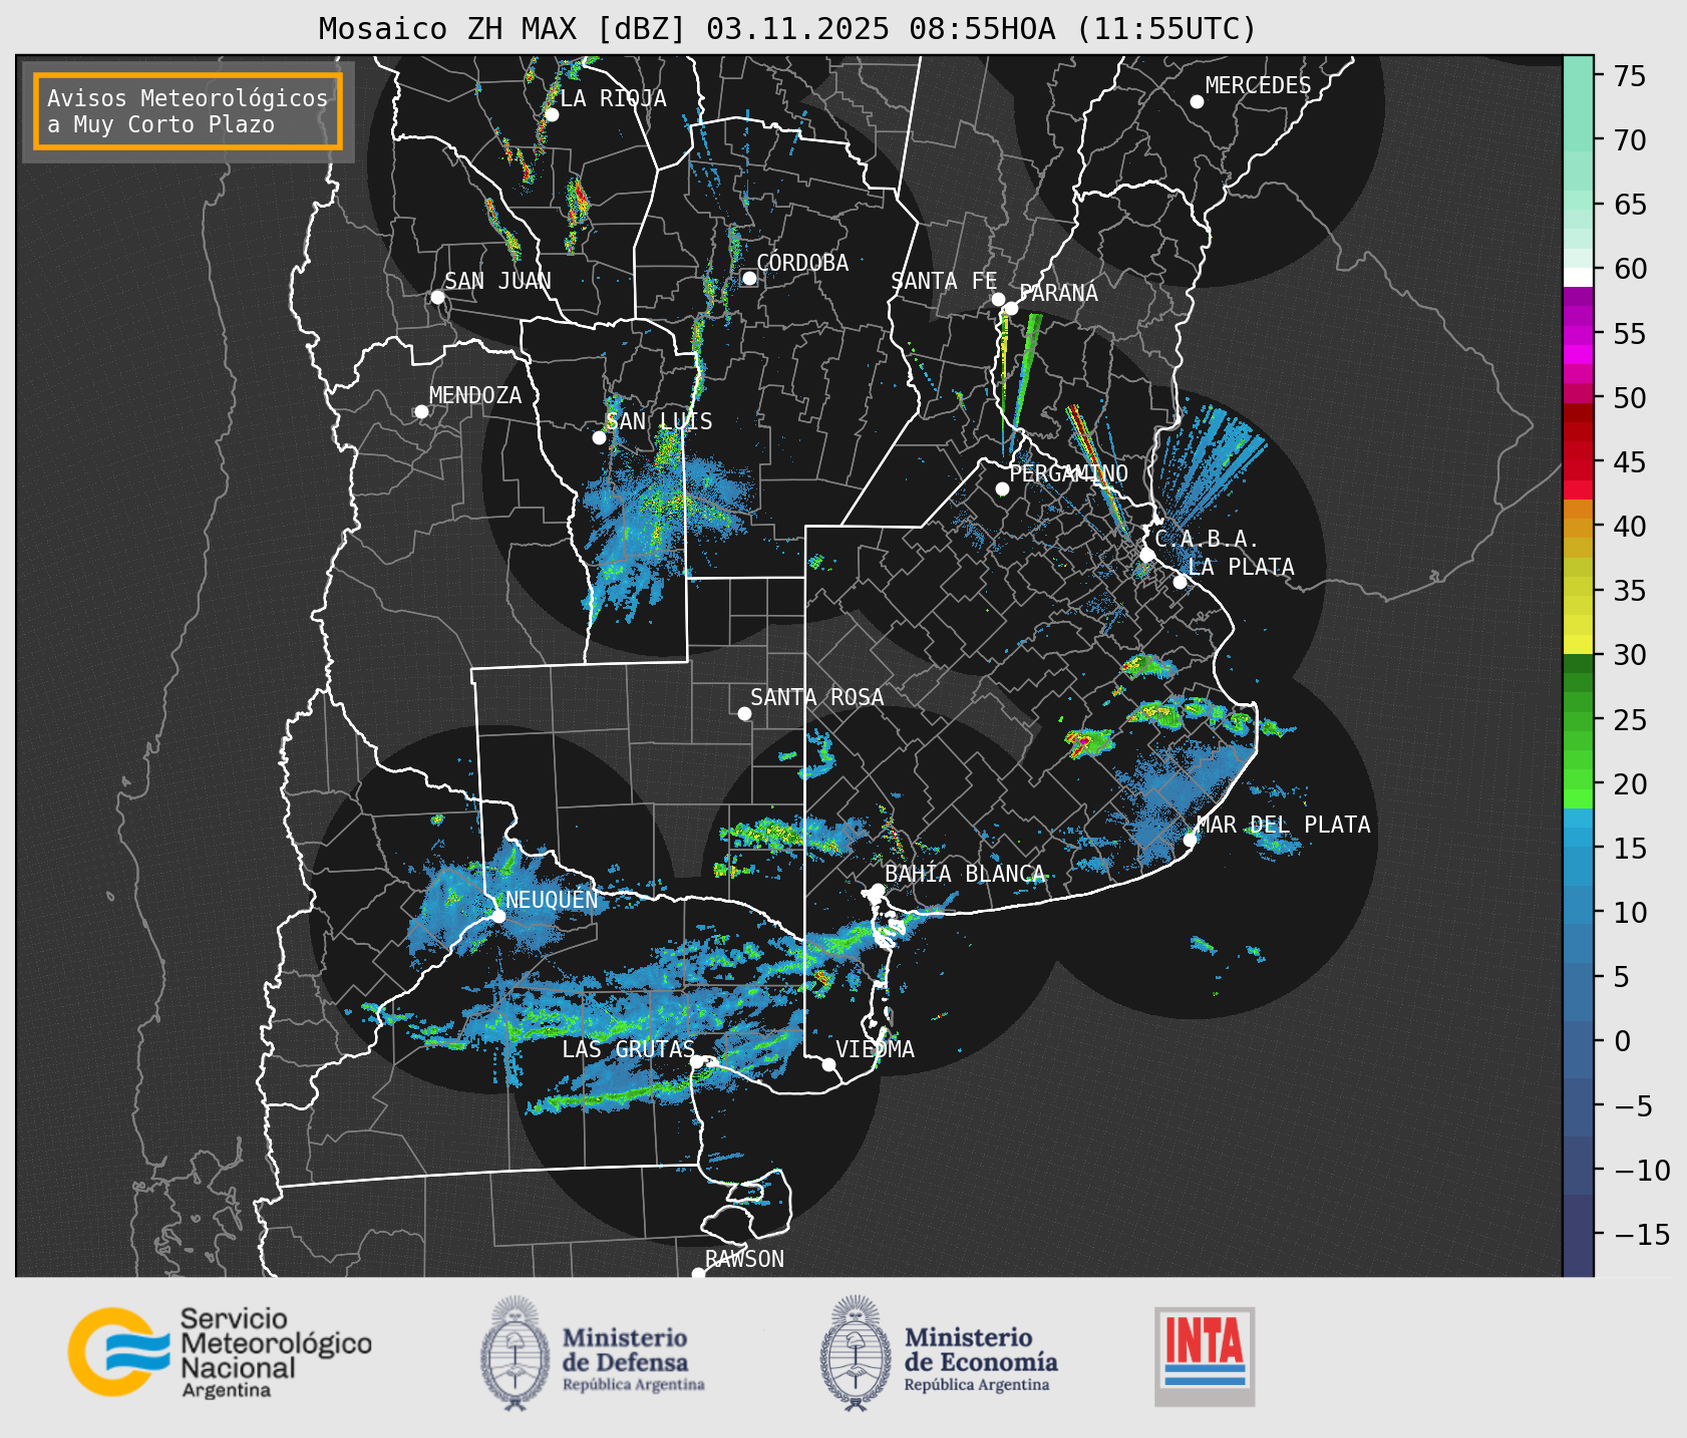Click the MERCEDES city marker
The height and width of the screenshot is (1438, 1687).
click(x=1196, y=101)
